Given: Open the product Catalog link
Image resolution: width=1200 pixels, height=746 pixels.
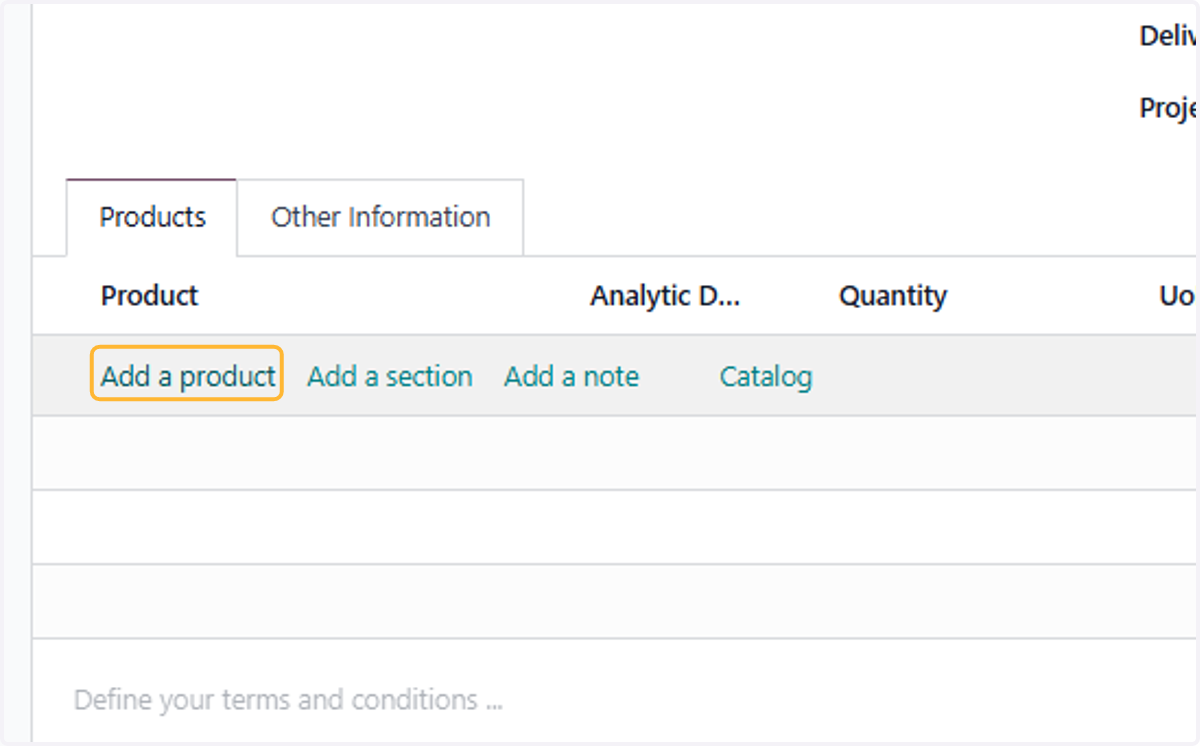Looking at the screenshot, I should 766,376.
